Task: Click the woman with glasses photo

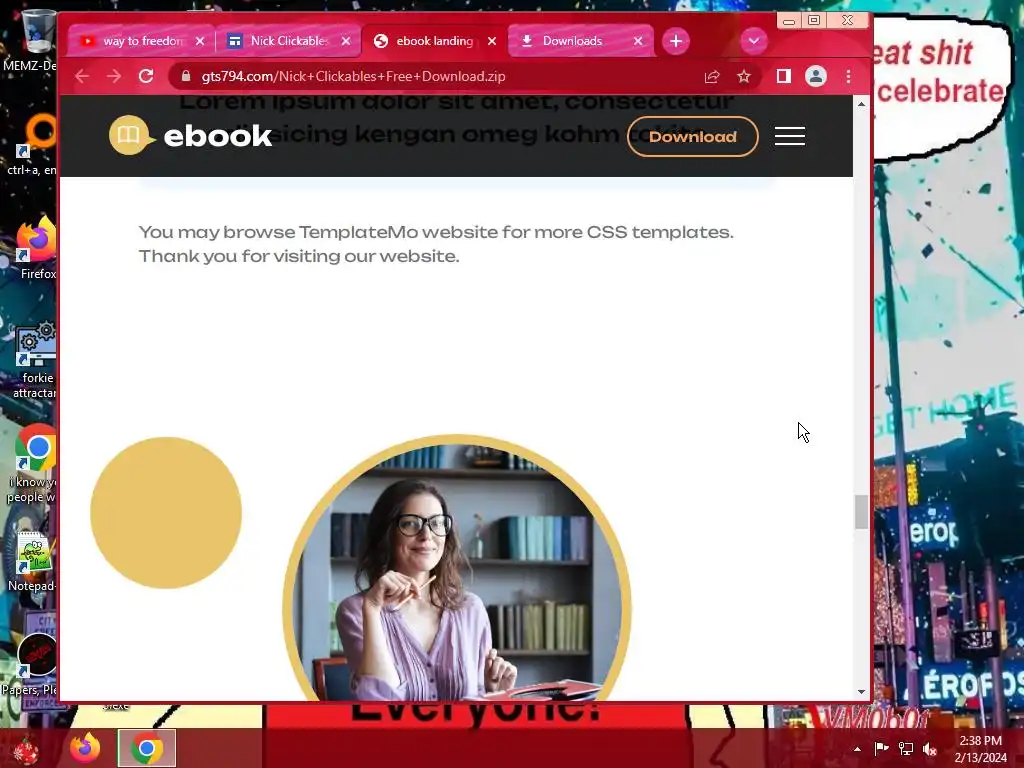Action: (457, 568)
